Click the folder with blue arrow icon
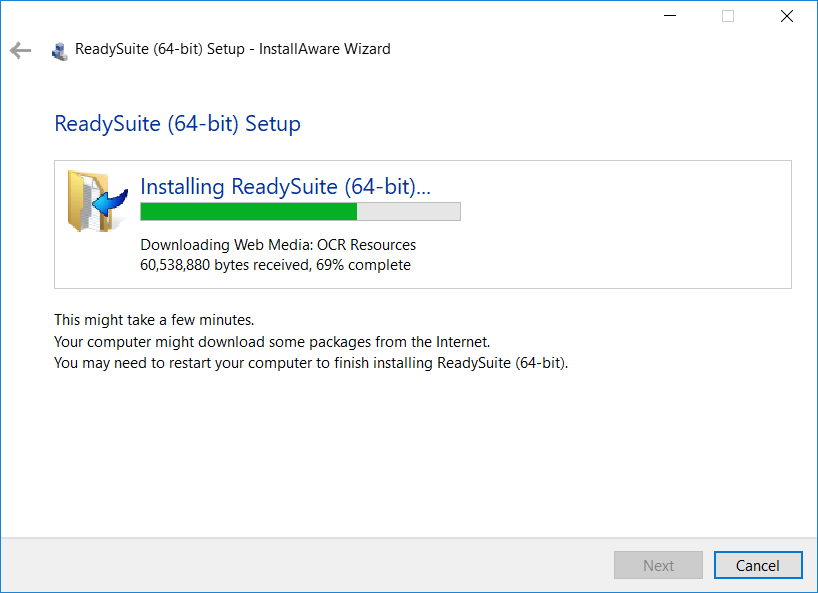Image resolution: width=818 pixels, height=593 pixels. pos(97,201)
